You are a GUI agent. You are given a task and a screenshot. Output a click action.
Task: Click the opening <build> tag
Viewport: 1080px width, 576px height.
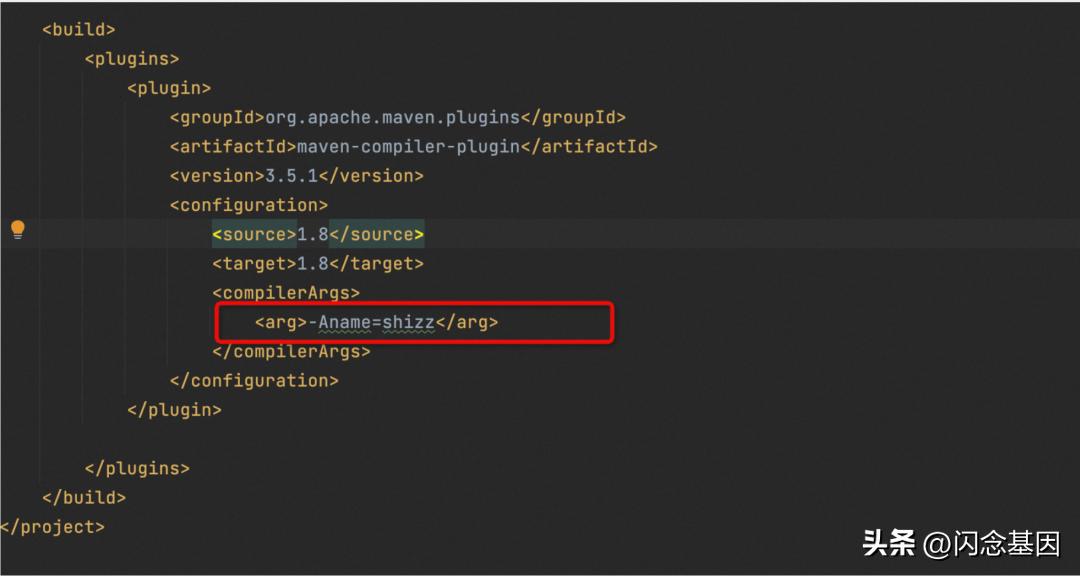tap(79, 30)
